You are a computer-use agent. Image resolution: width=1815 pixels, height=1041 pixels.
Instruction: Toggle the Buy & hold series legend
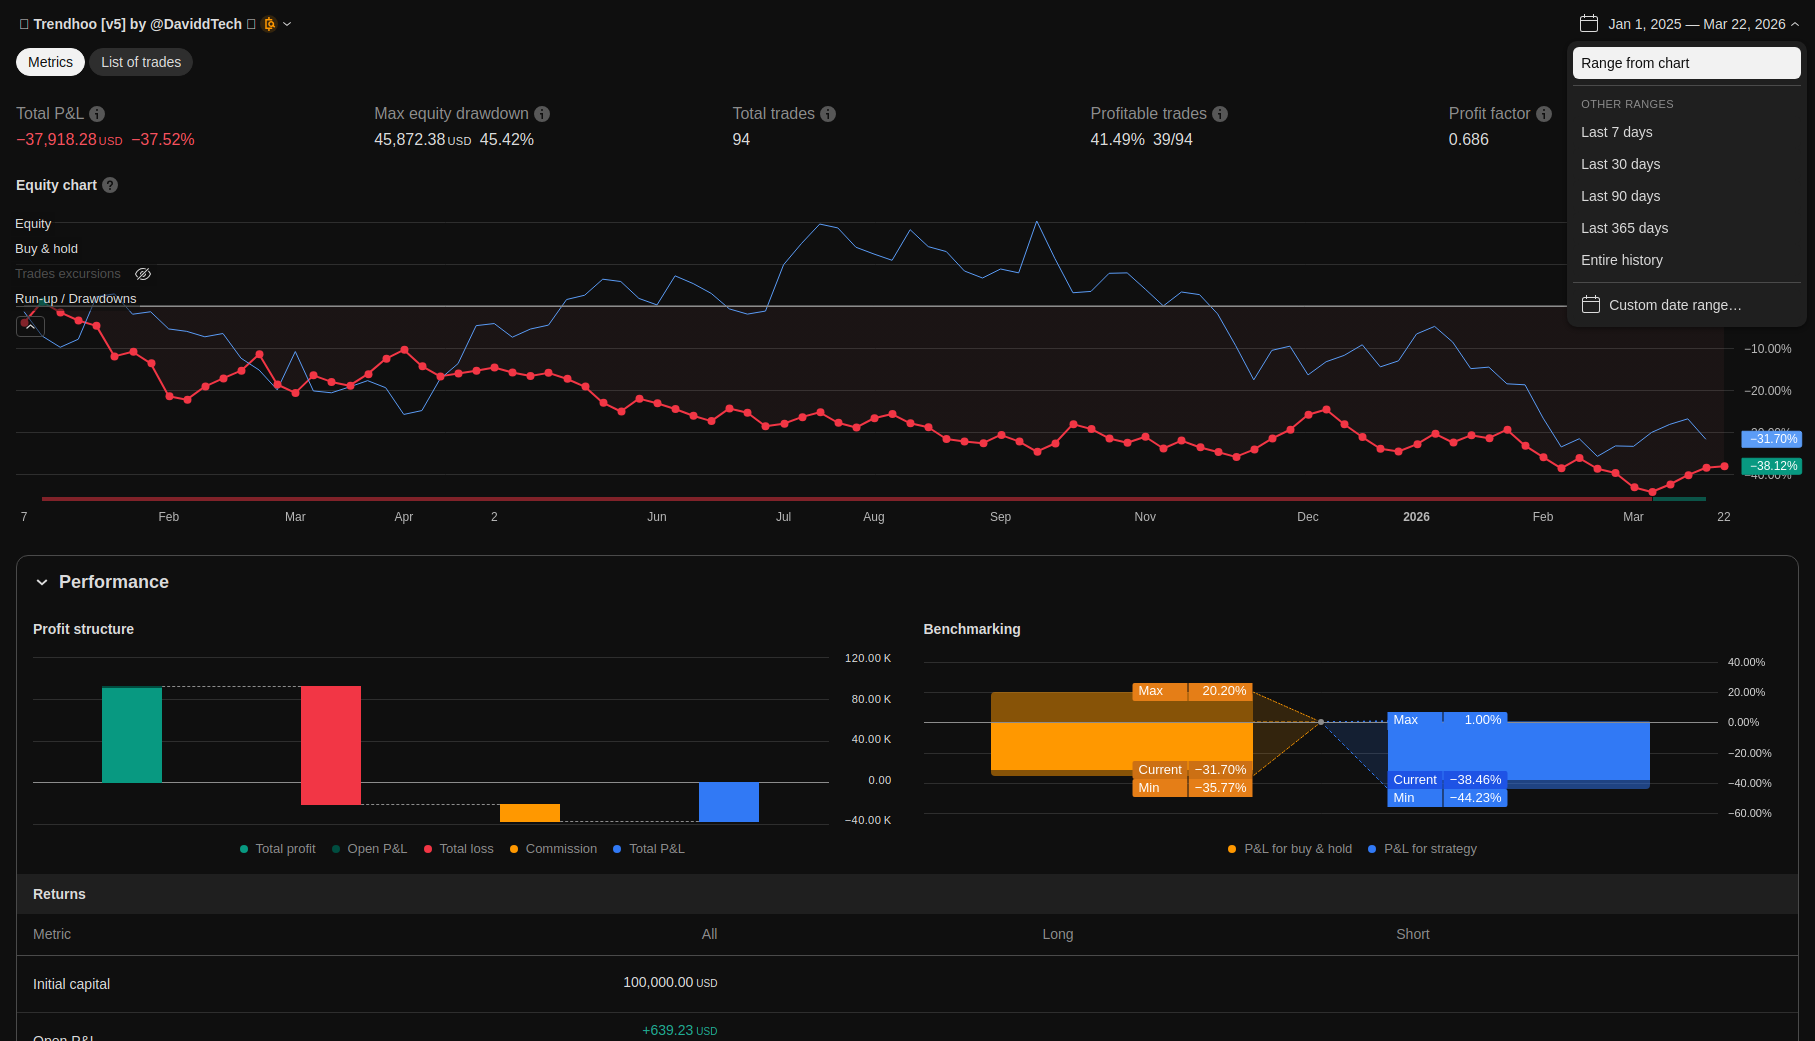(46, 249)
